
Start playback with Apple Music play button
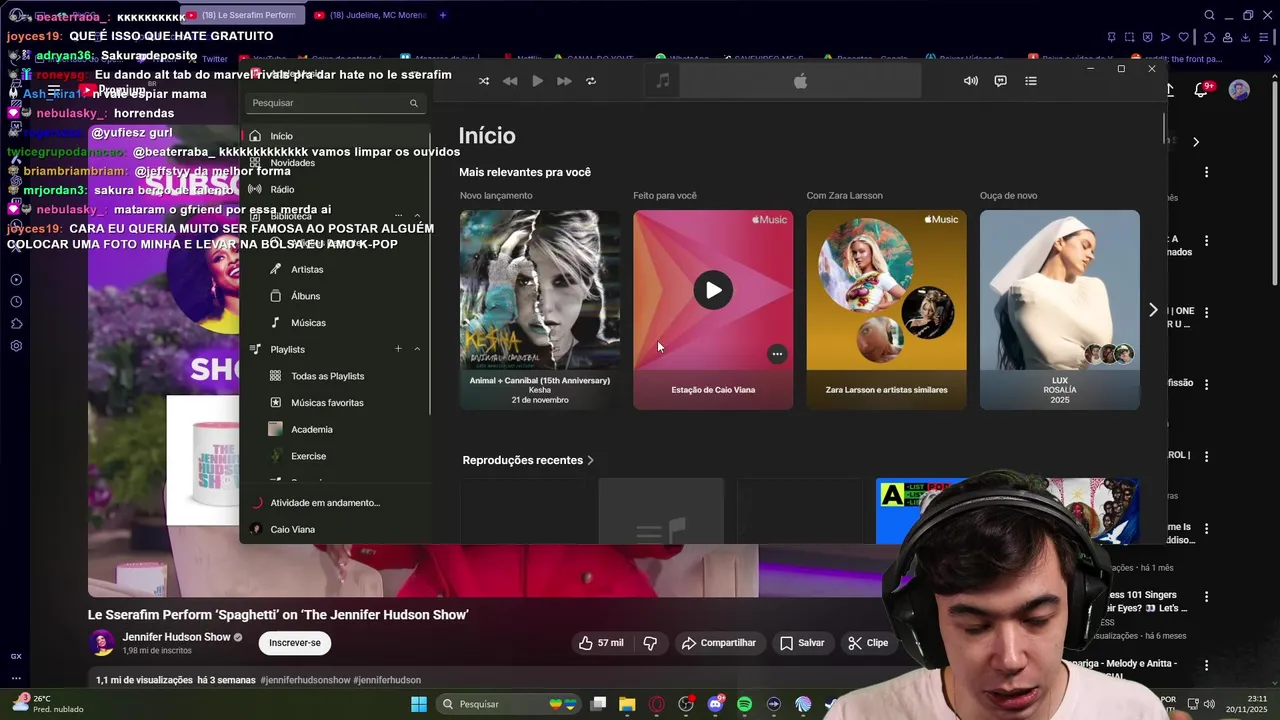point(537,81)
